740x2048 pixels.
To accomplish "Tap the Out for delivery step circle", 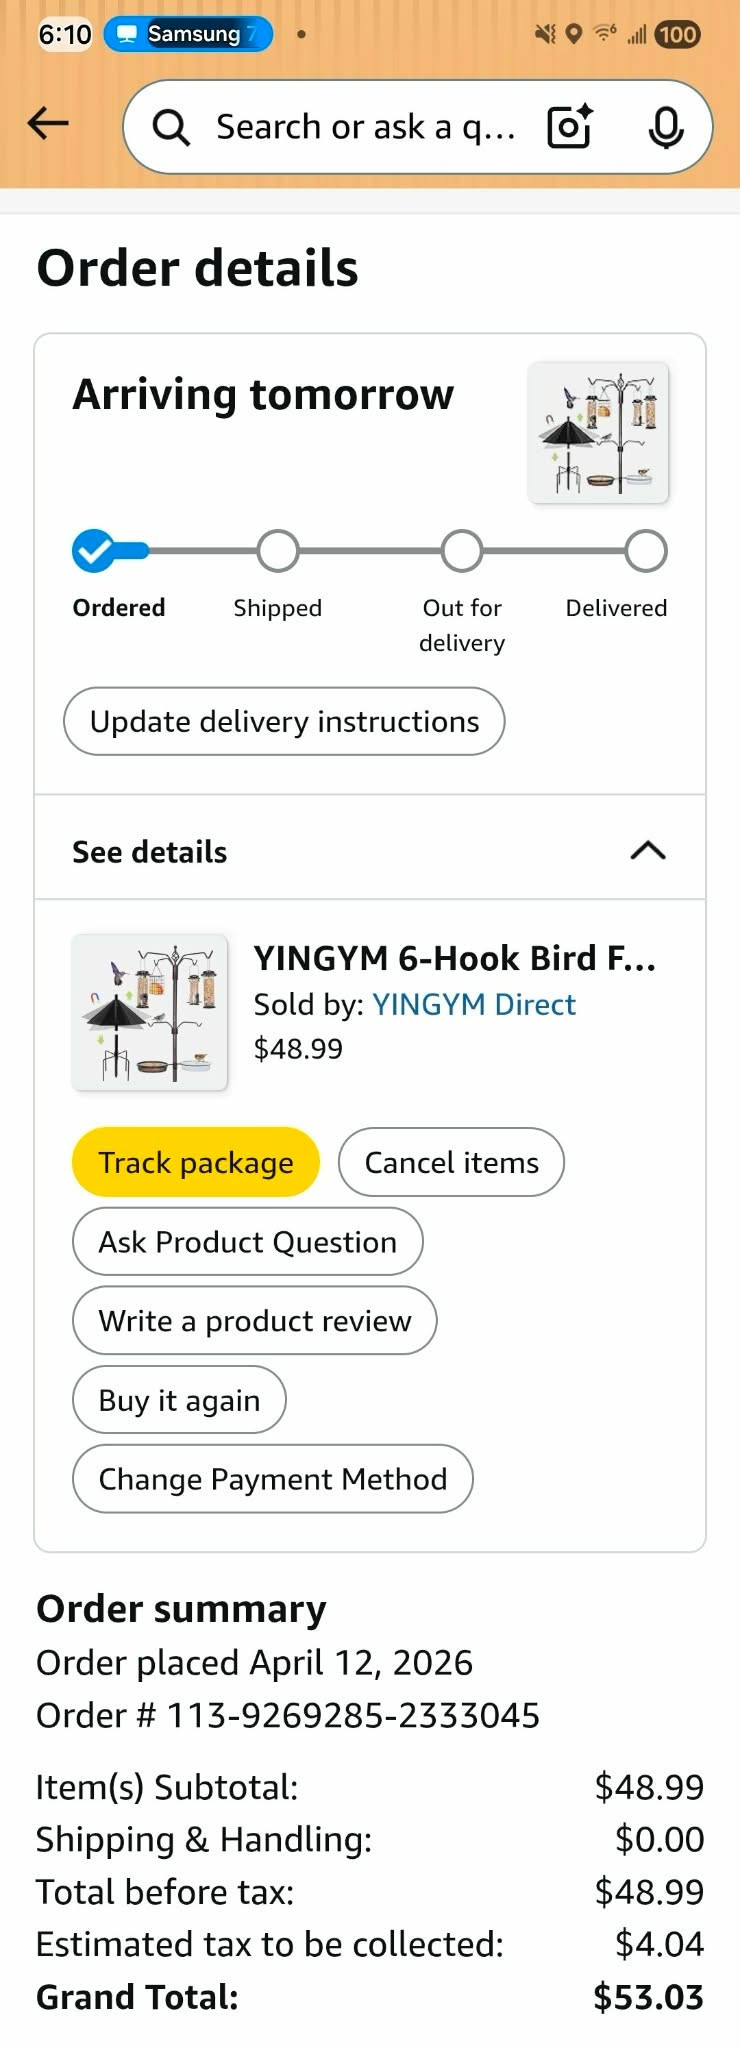I will [x=462, y=551].
